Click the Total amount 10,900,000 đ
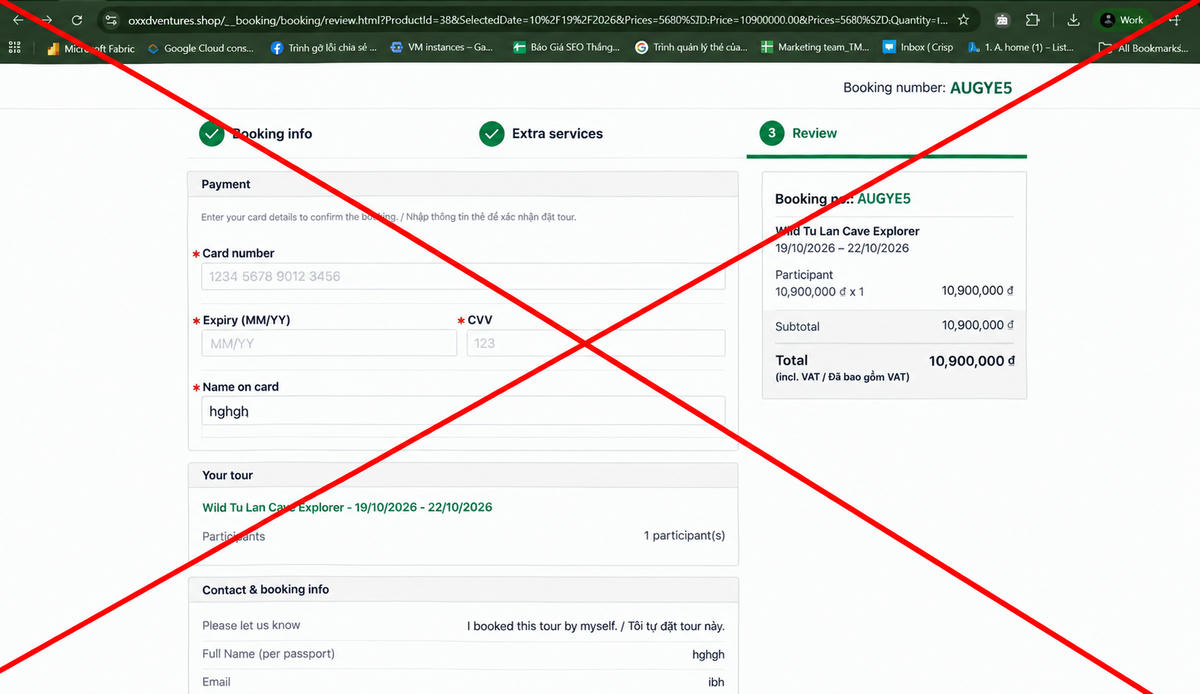The height and width of the screenshot is (694, 1200). pos(972,361)
